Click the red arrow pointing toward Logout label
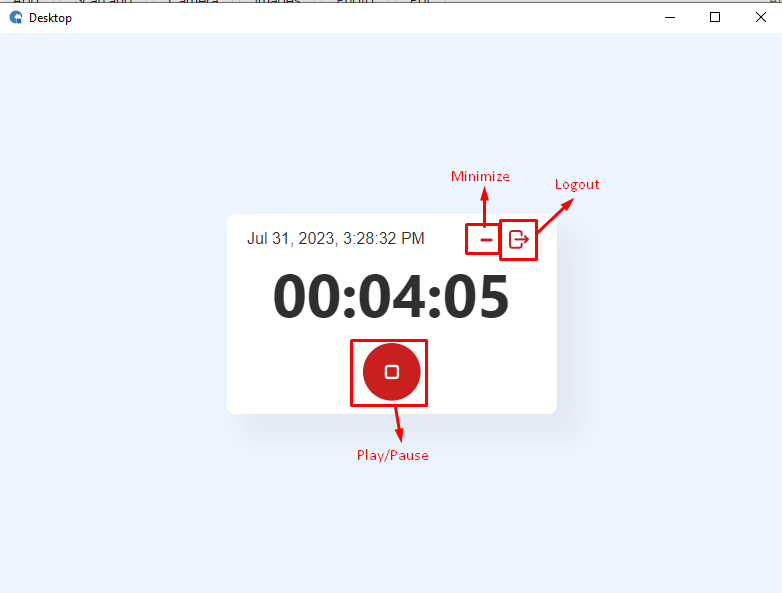 pyautogui.click(x=556, y=215)
